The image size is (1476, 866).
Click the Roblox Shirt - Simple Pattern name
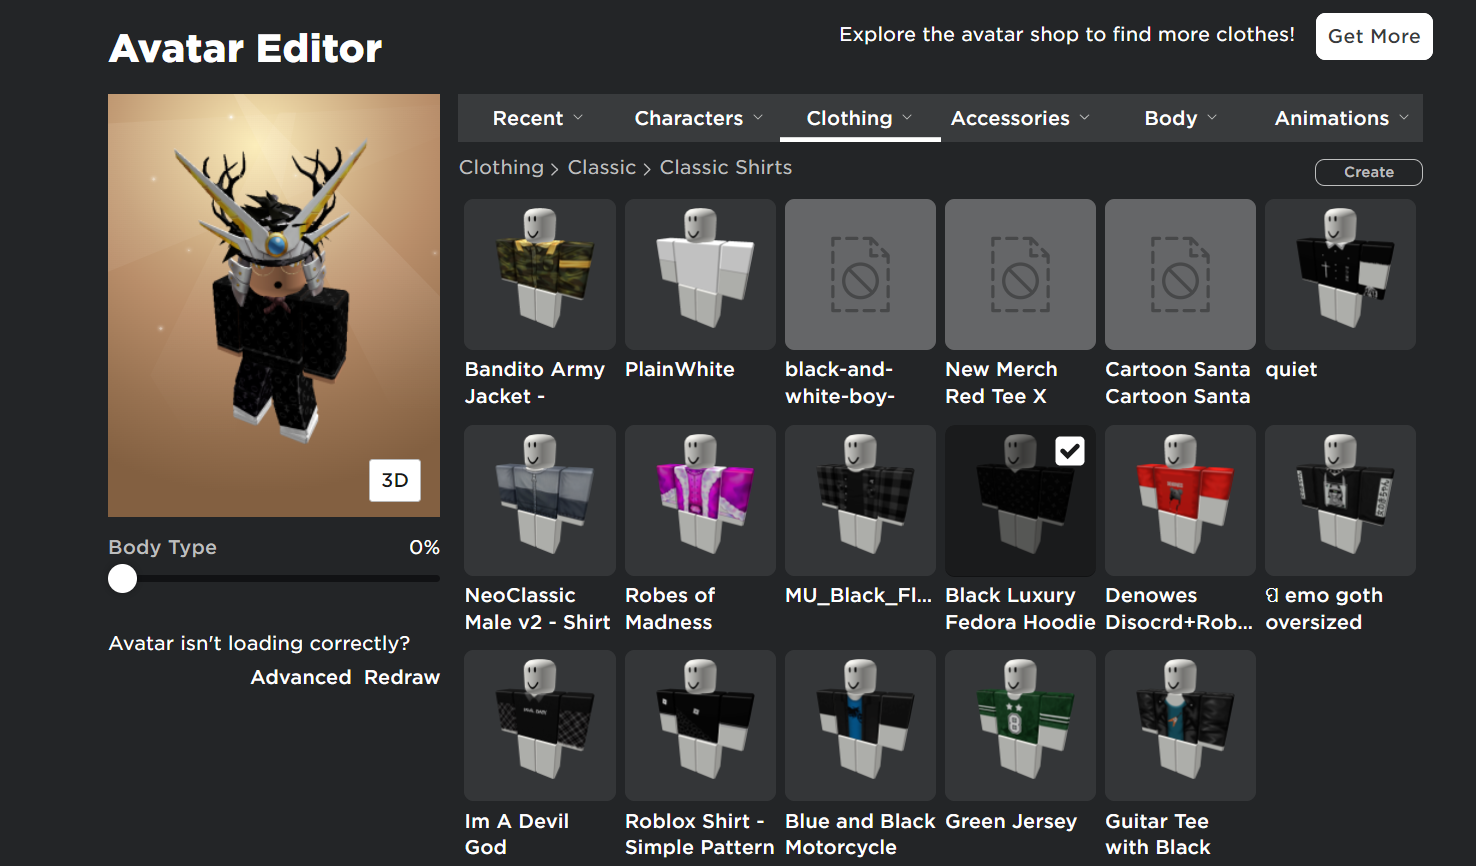pyautogui.click(x=700, y=834)
